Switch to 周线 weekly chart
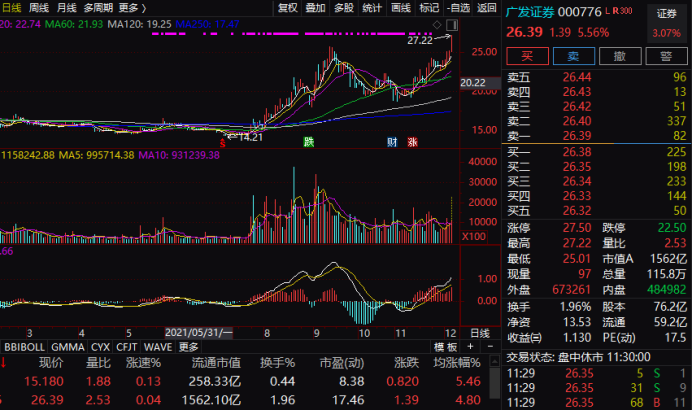The width and height of the screenshot is (693, 410). click(39, 8)
